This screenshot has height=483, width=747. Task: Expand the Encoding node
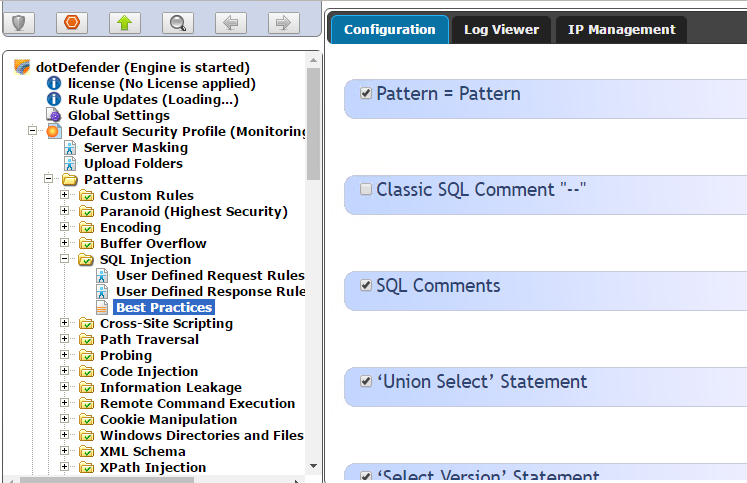tap(64, 227)
